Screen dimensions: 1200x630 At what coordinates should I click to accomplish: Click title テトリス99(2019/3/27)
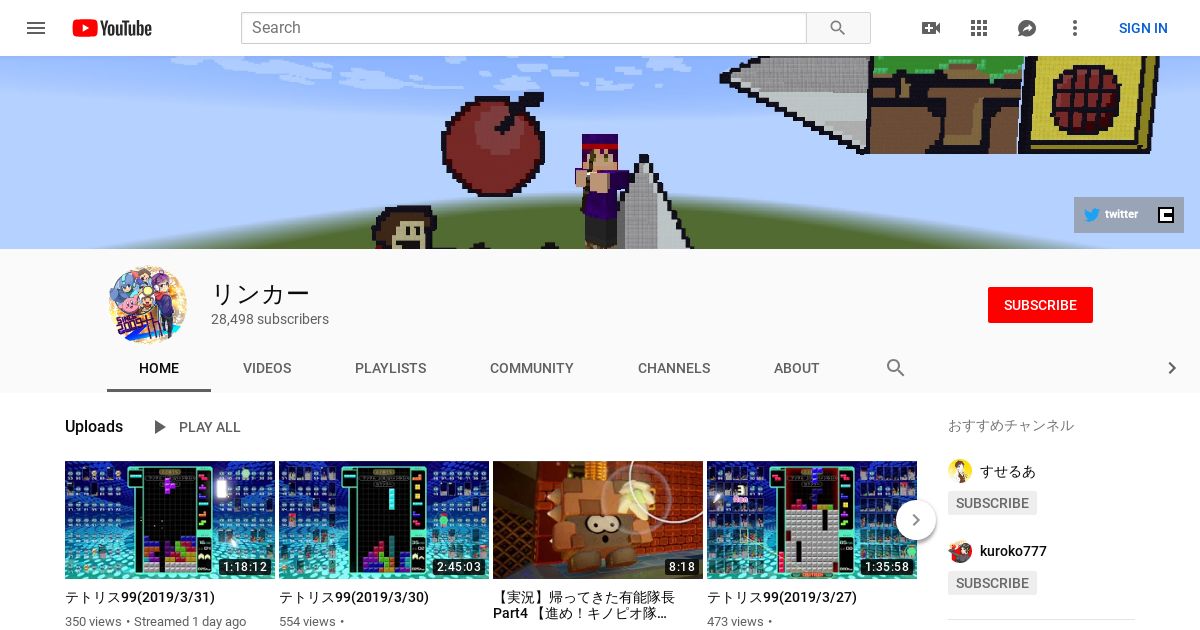point(782,597)
